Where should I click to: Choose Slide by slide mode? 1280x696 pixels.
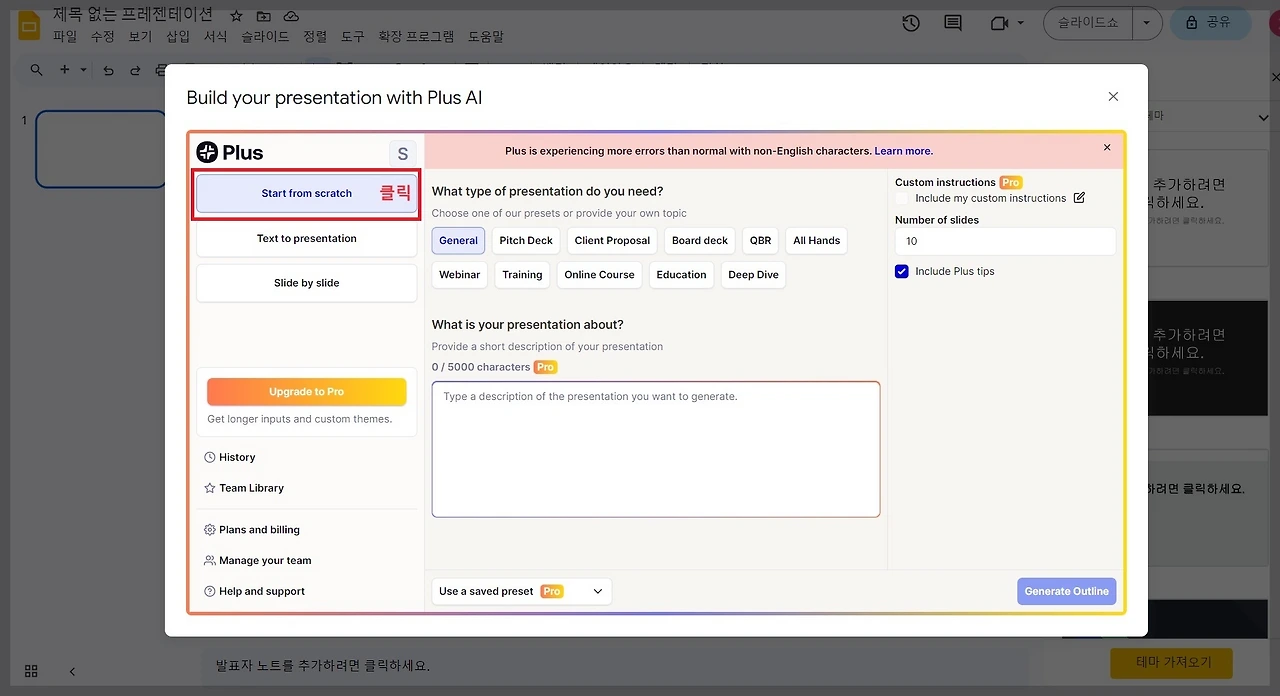click(306, 283)
